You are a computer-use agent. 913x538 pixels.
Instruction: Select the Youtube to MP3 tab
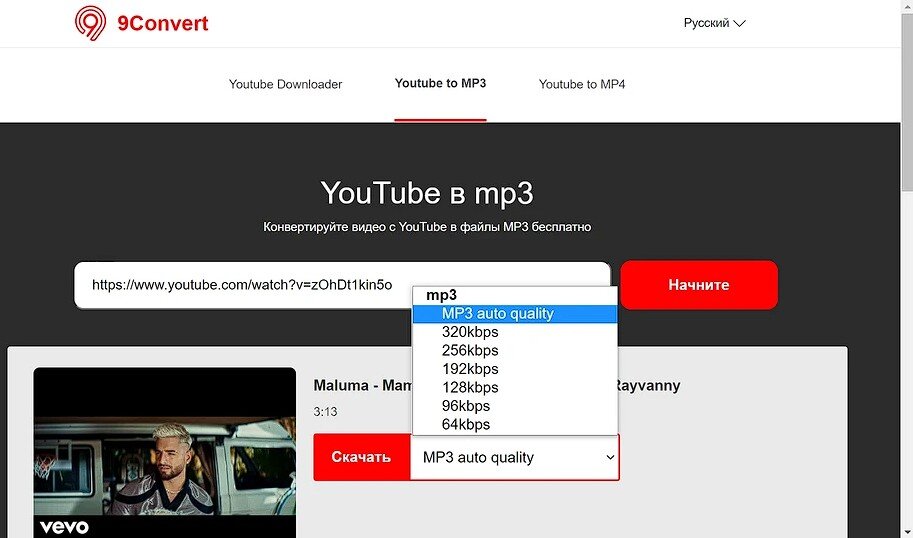[440, 83]
